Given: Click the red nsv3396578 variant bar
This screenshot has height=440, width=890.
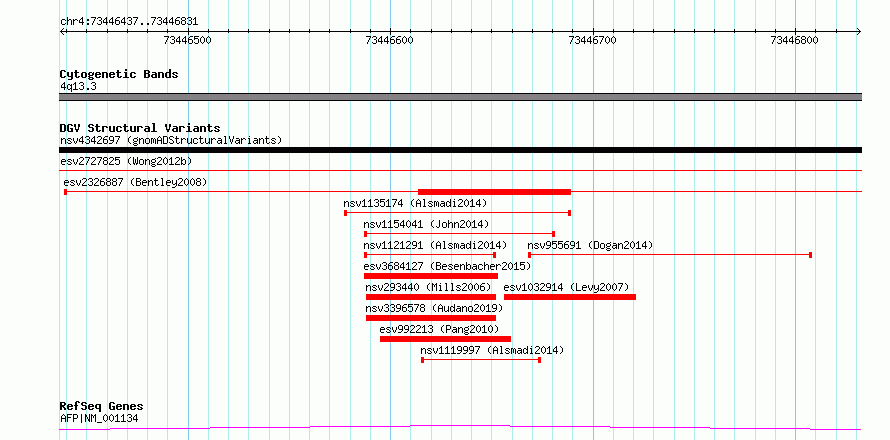Looking at the screenshot, I should click(431, 318).
